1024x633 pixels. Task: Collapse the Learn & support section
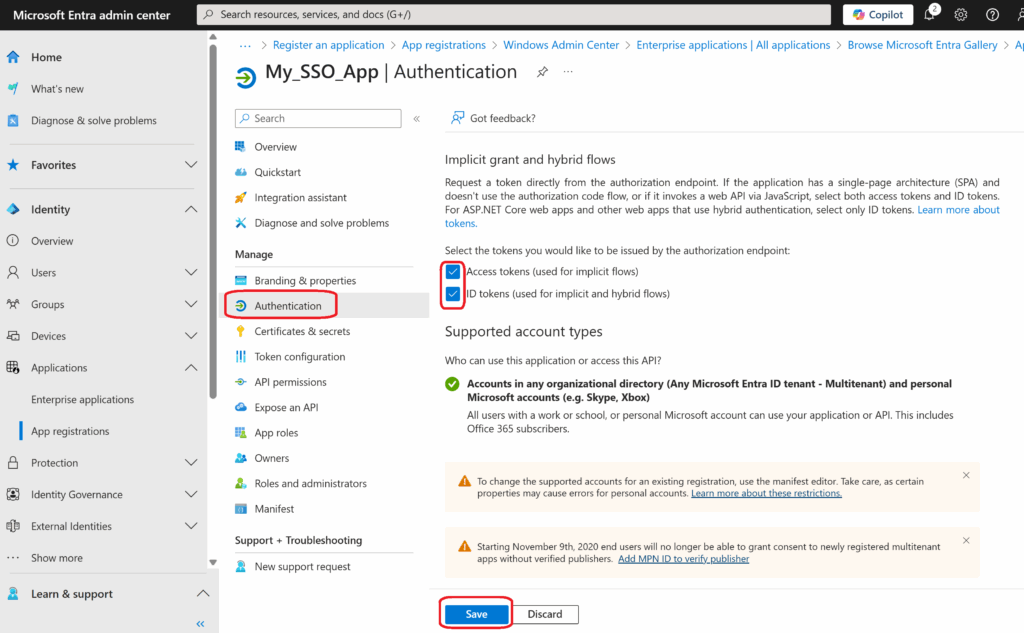(x=203, y=593)
